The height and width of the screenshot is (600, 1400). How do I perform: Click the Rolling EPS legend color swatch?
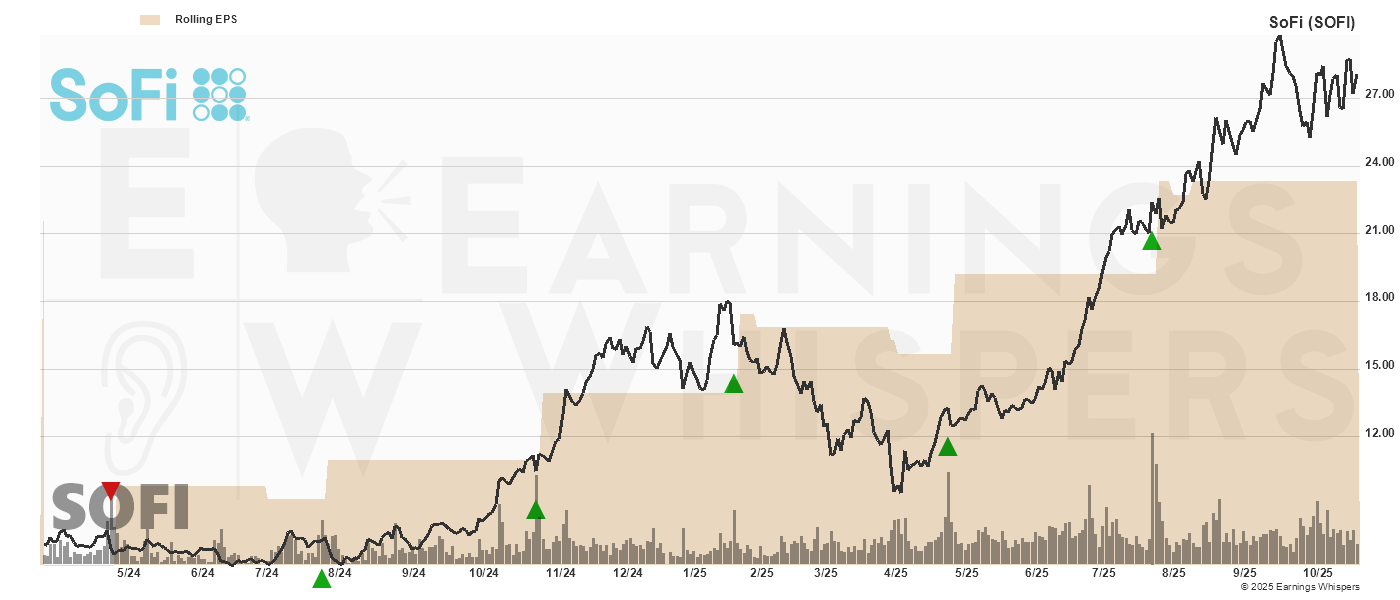click(150, 19)
